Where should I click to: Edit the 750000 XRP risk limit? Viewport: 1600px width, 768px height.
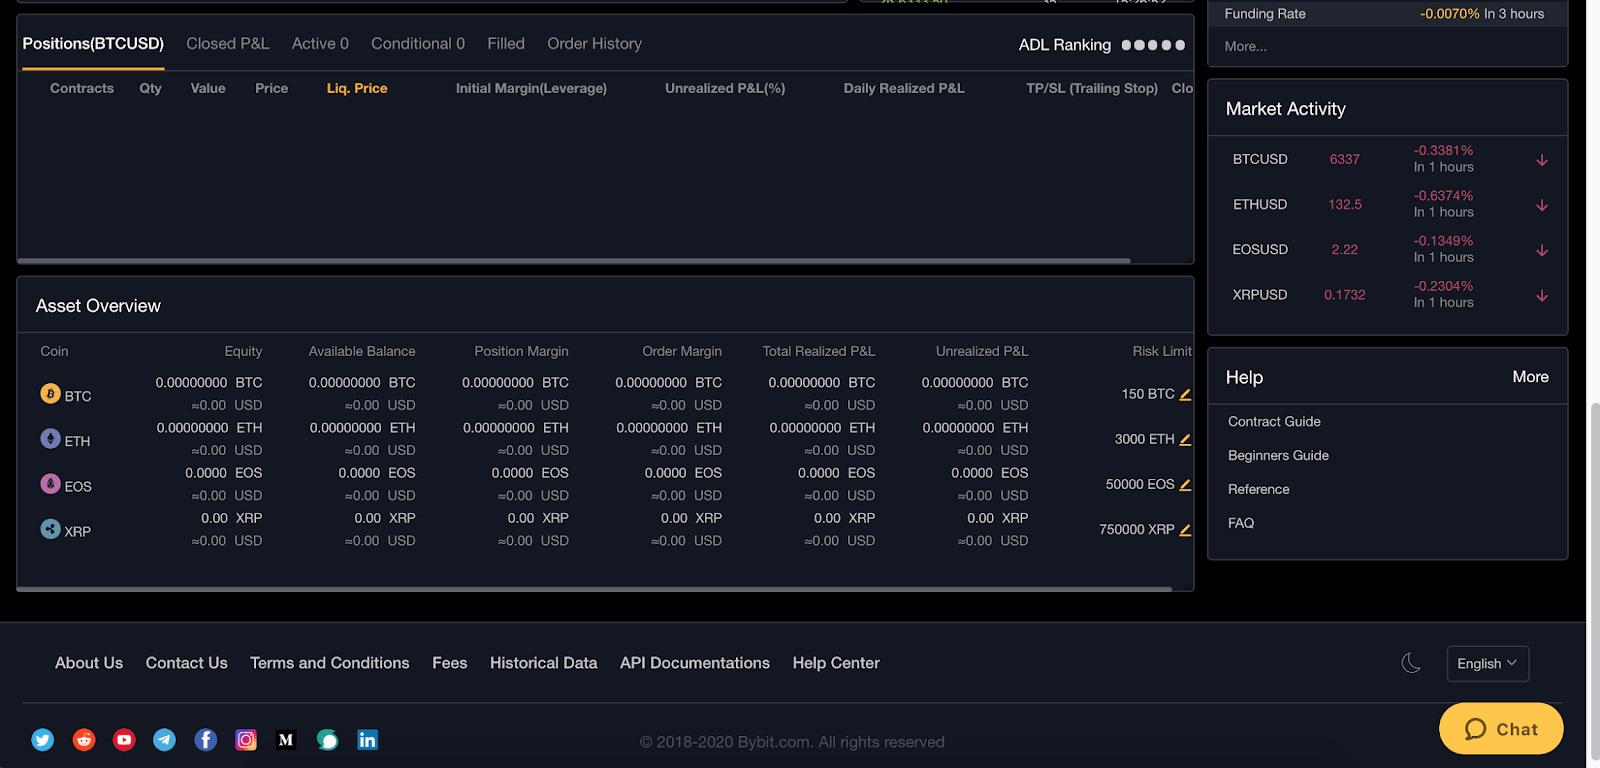(x=1185, y=530)
